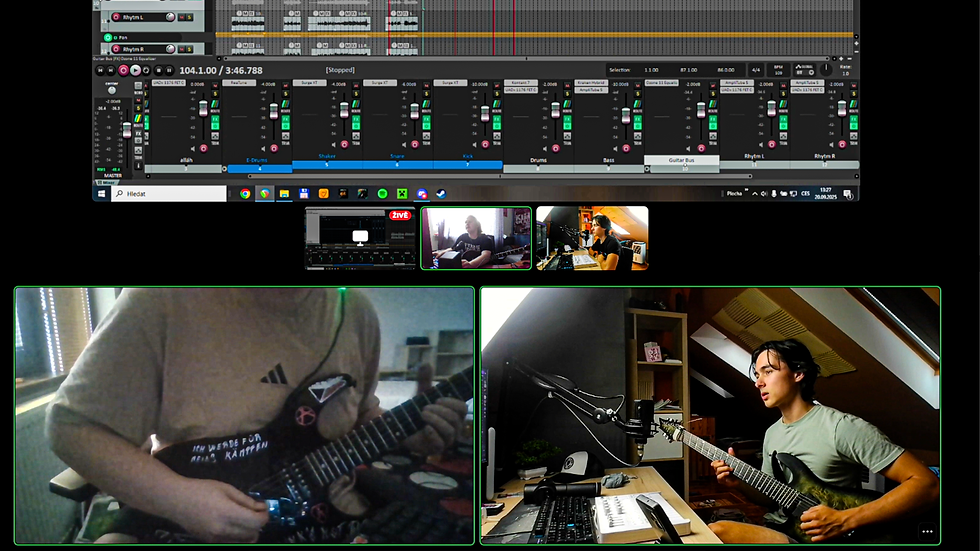Click the timeline zoom in plus button
Image resolution: width=980 pixels, height=551 pixels.
(841, 59)
